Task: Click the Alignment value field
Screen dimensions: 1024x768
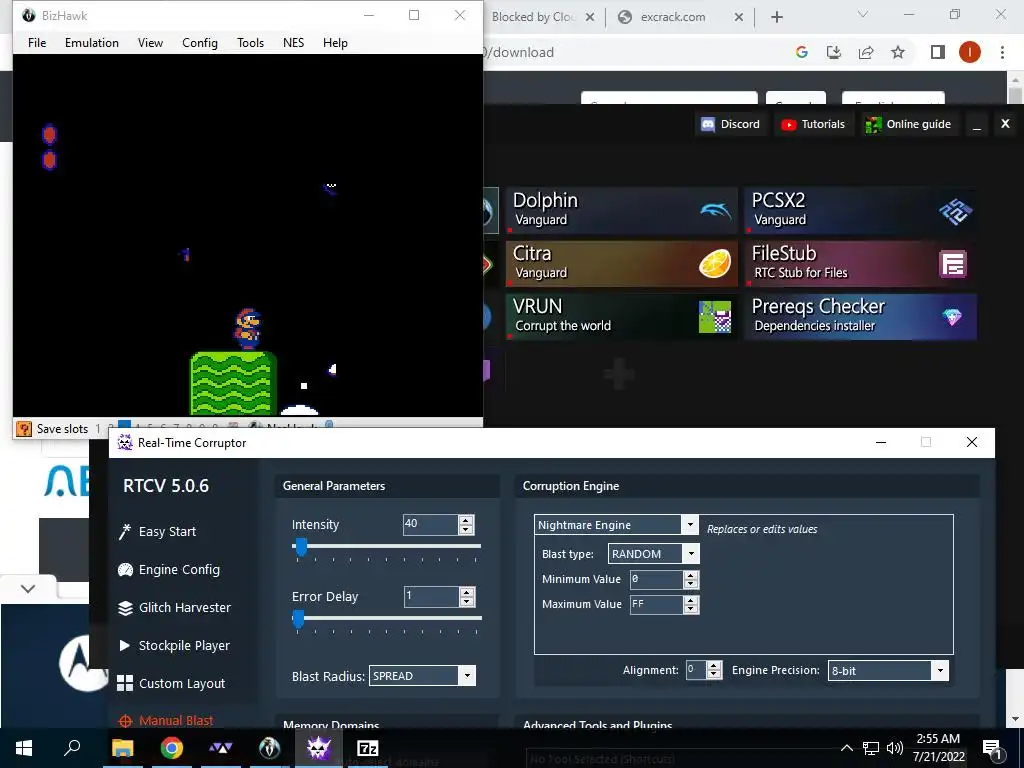Action: pyautogui.click(x=696, y=670)
